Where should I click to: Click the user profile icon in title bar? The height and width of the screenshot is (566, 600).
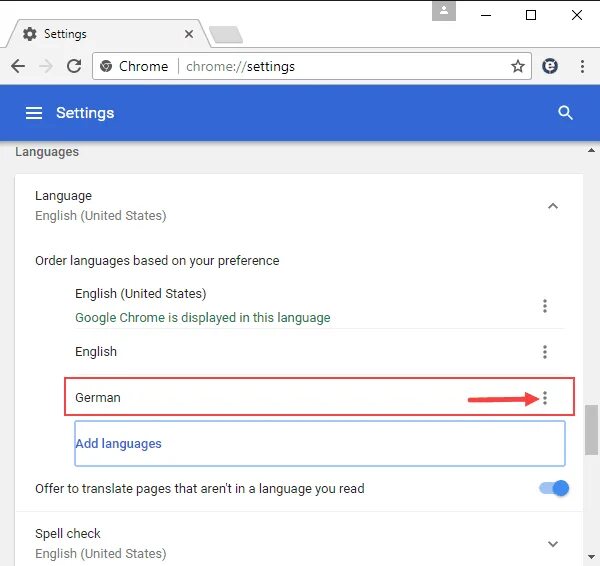tap(443, 11)
